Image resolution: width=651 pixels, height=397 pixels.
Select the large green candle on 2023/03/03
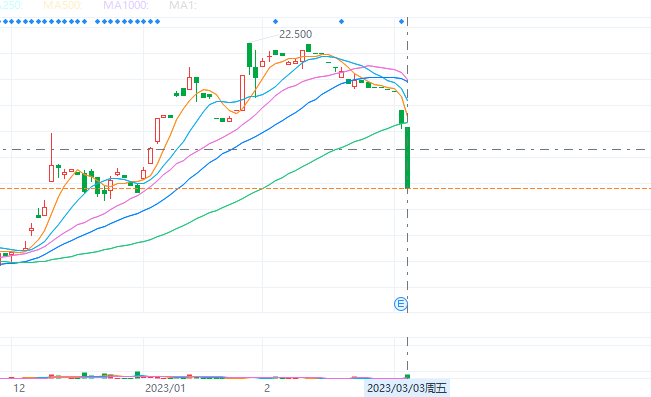(408, 158)
